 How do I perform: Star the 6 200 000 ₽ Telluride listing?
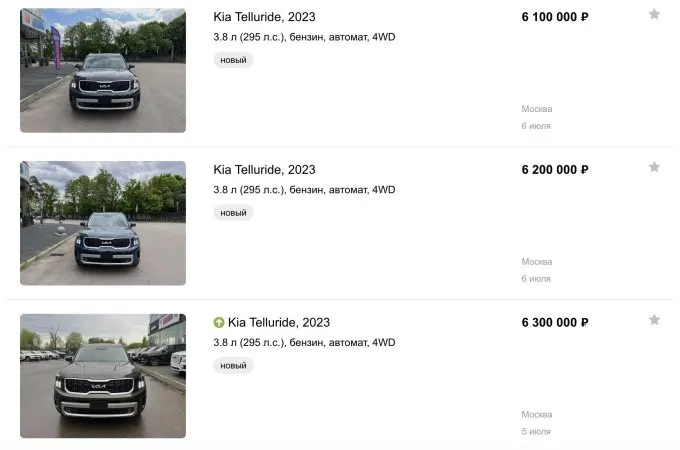coord(654,167)
